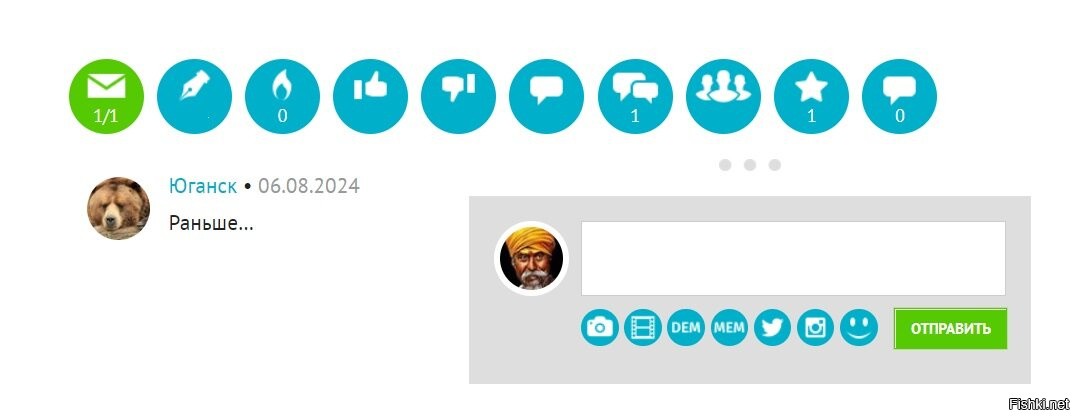View the friends group icon
The image size is (1075, 416).
(x=723, y=96)
